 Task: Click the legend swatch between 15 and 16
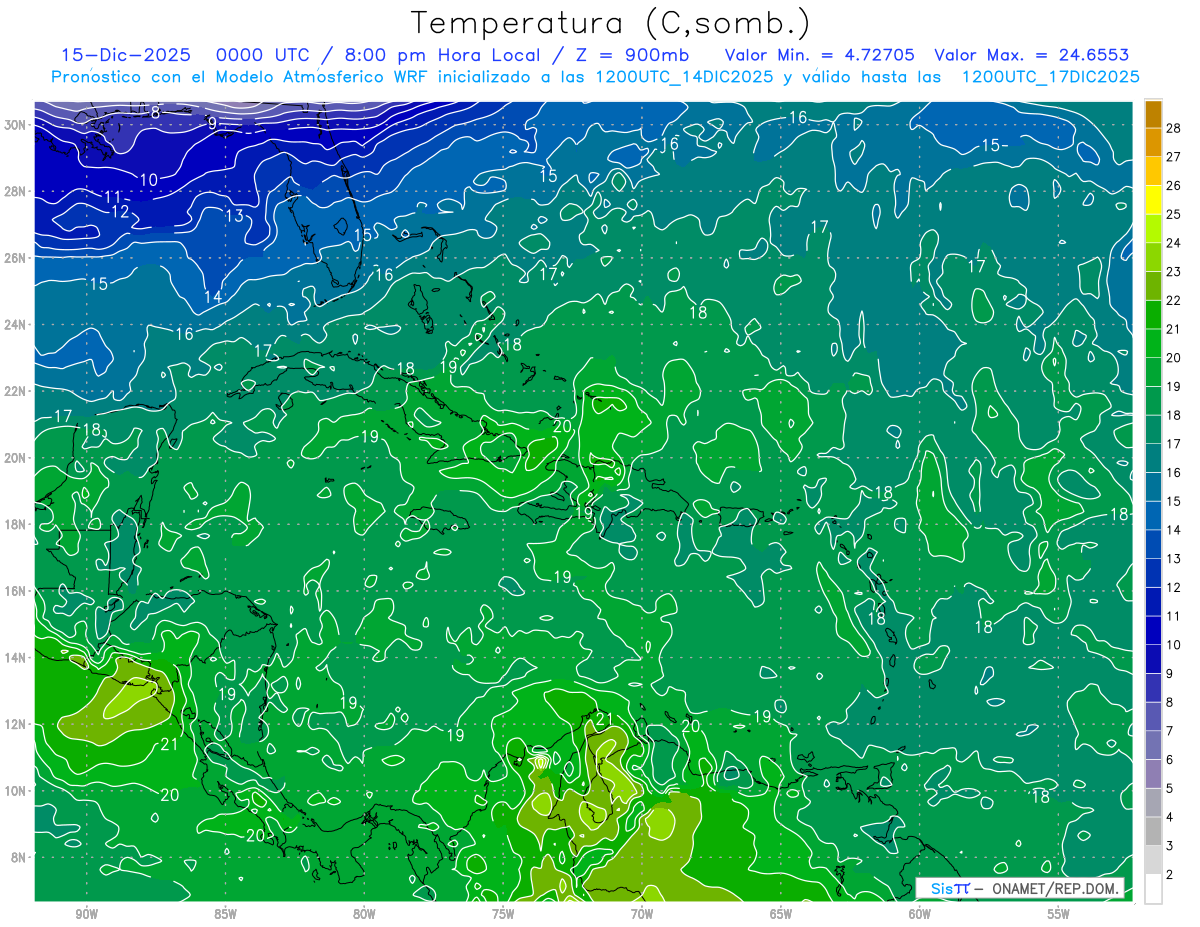(1153, 487)
